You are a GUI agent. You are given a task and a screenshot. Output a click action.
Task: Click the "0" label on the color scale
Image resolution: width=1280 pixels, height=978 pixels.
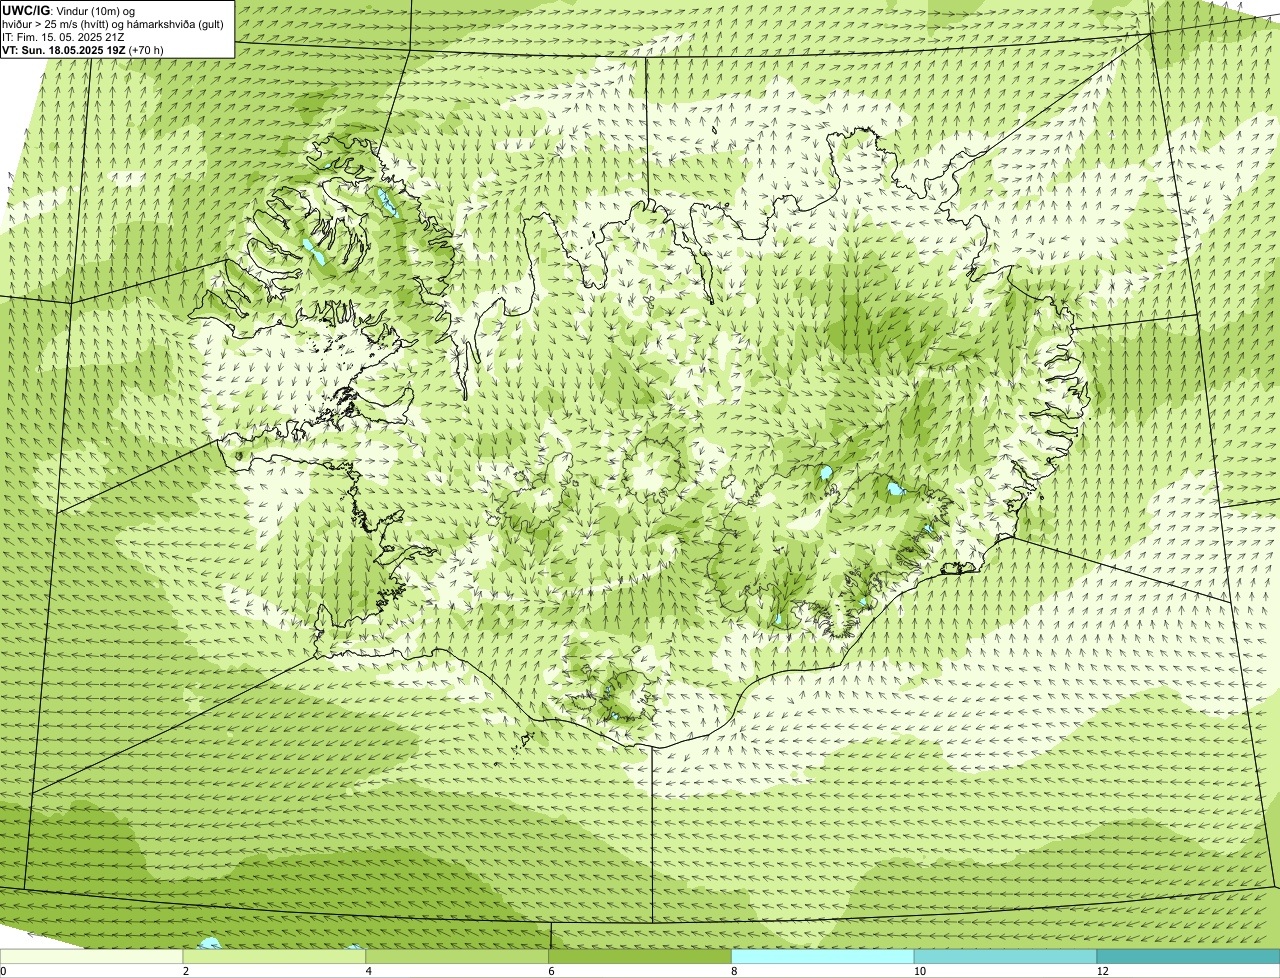click(4, 971)
